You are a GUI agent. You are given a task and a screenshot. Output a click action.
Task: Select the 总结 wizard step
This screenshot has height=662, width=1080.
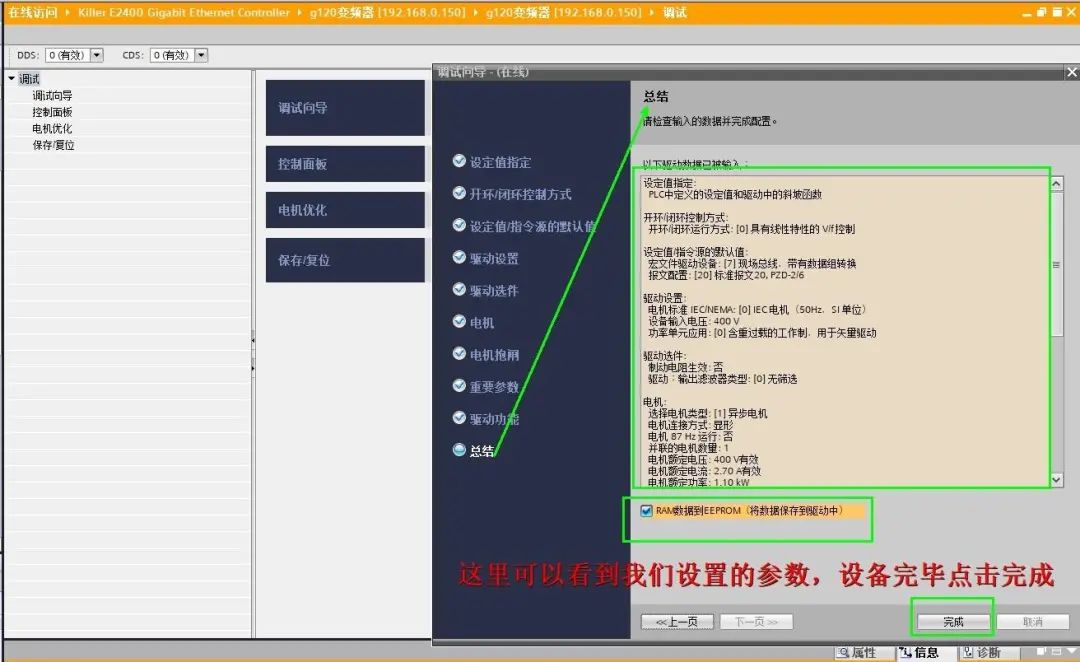(473, 451)
